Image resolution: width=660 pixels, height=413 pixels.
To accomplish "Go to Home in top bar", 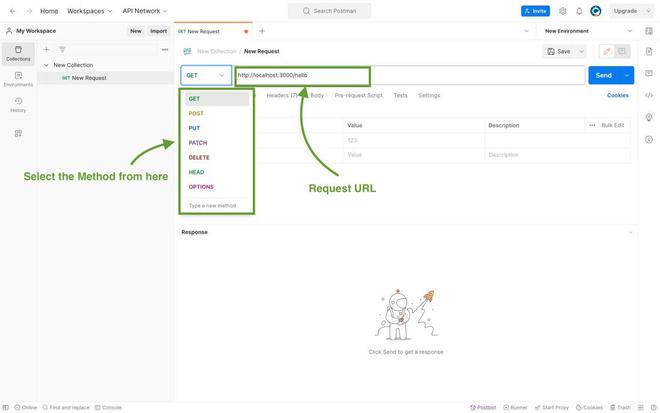I will coord(49,11).
